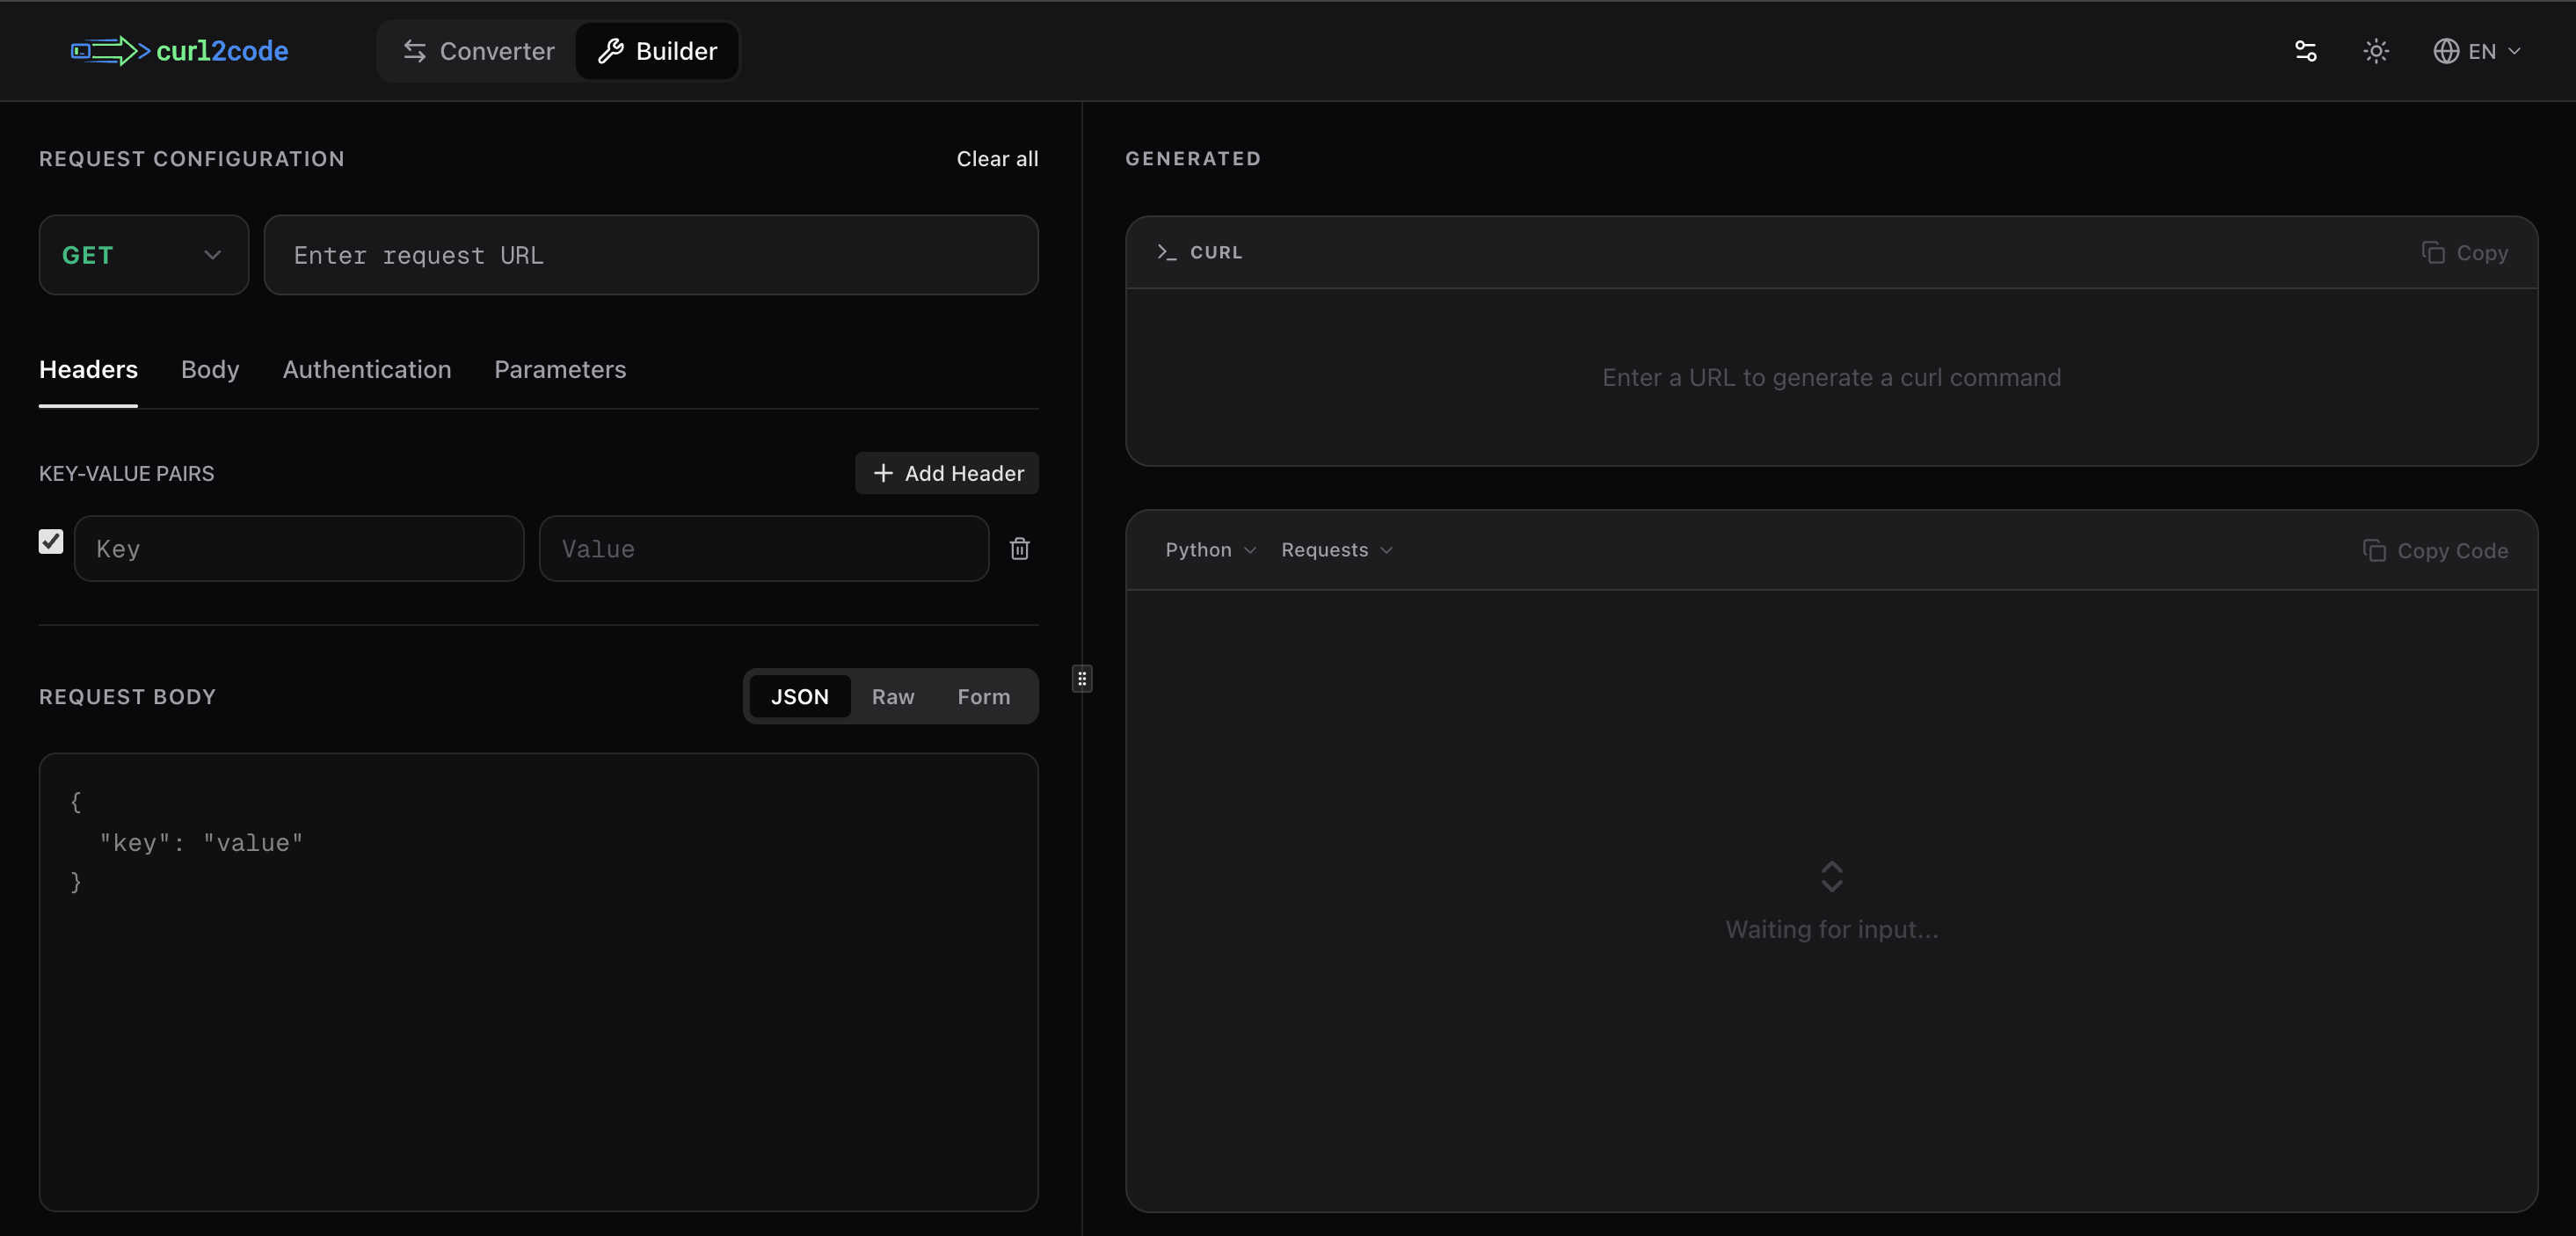Viewport: 2576px width, 1236px height.
Task: Delete the header row using the trash icon
Action: click(1020, 549)
